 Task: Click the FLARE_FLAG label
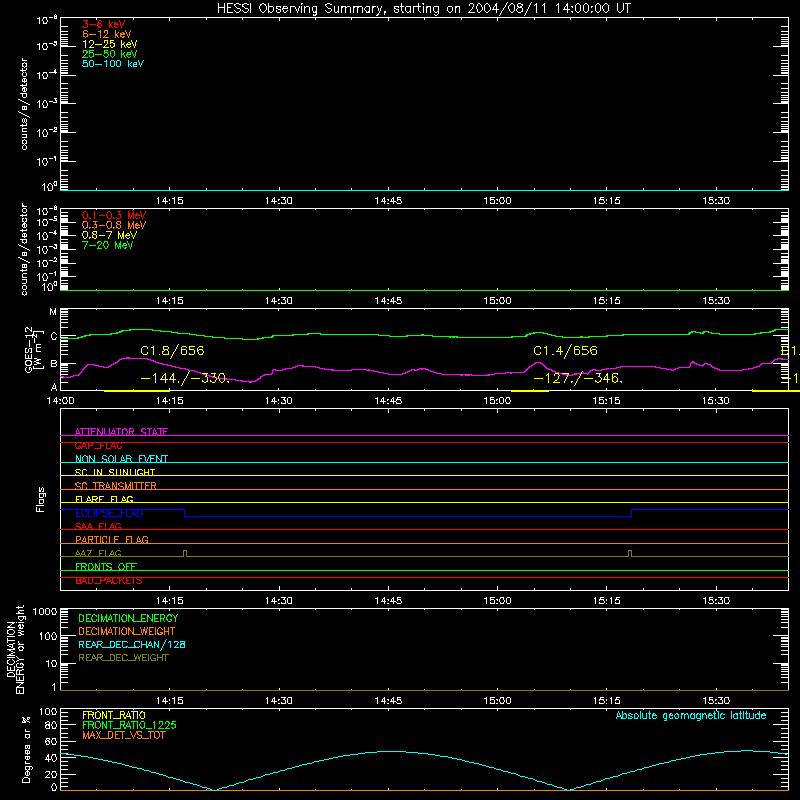pos(104,499)
